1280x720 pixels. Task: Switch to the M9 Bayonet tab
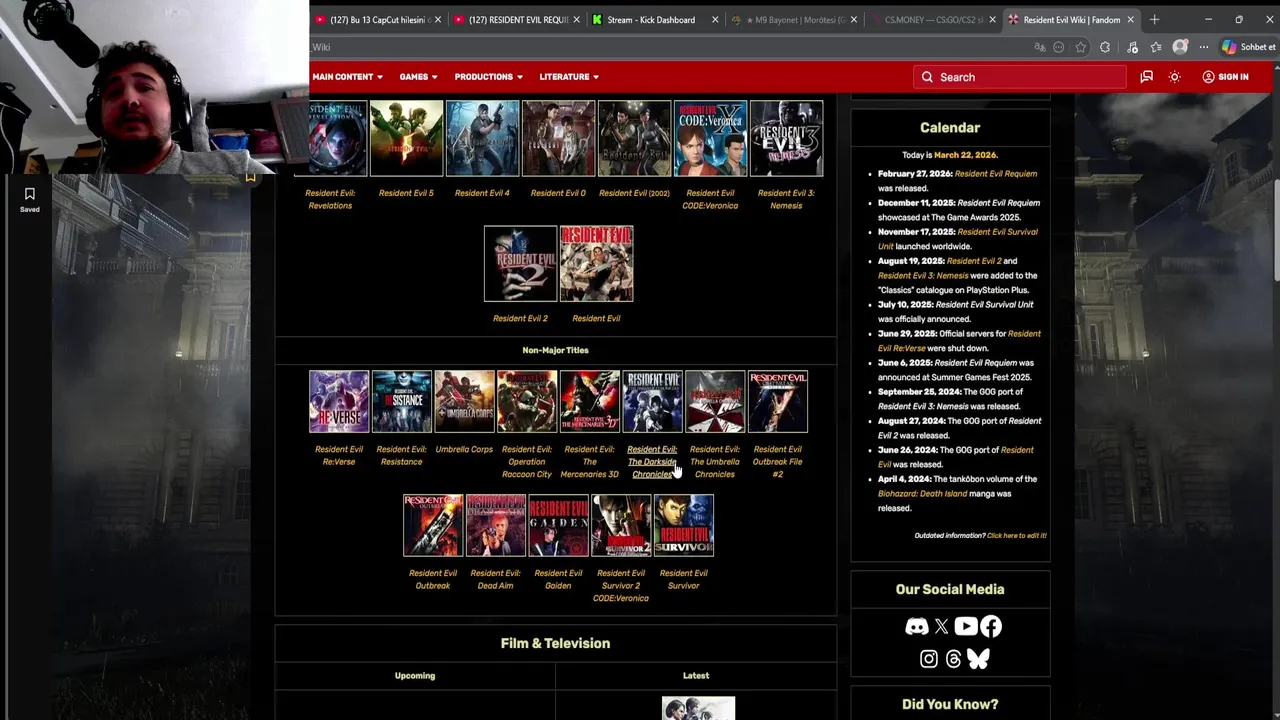click(x=793, y=19)
